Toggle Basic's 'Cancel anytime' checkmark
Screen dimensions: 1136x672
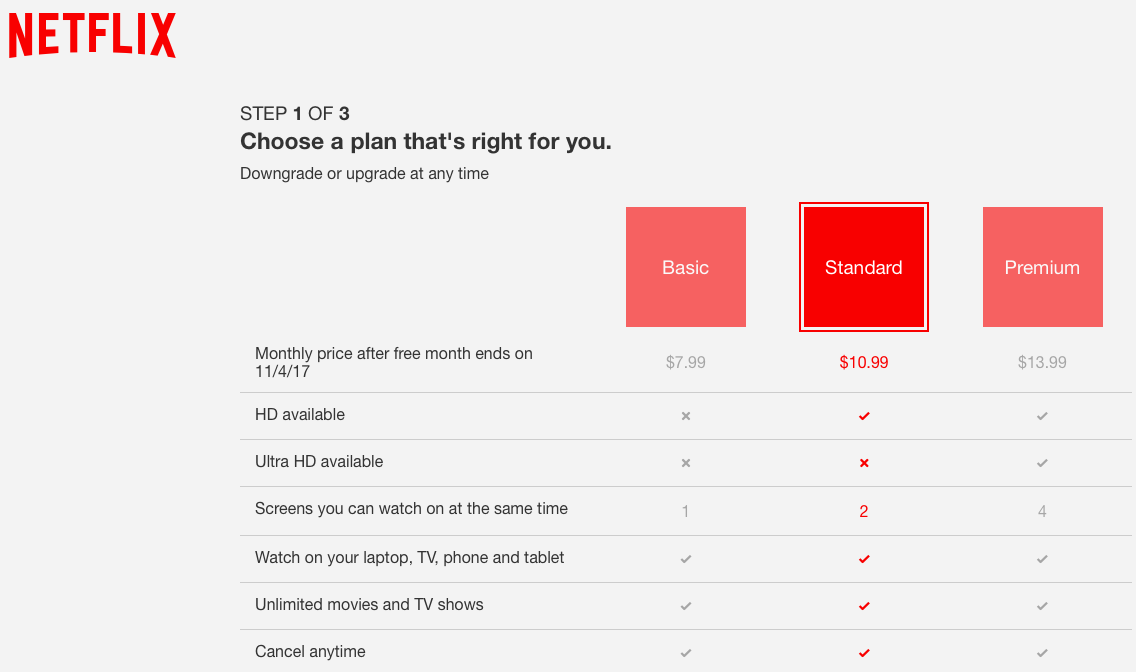coord(685,651)
